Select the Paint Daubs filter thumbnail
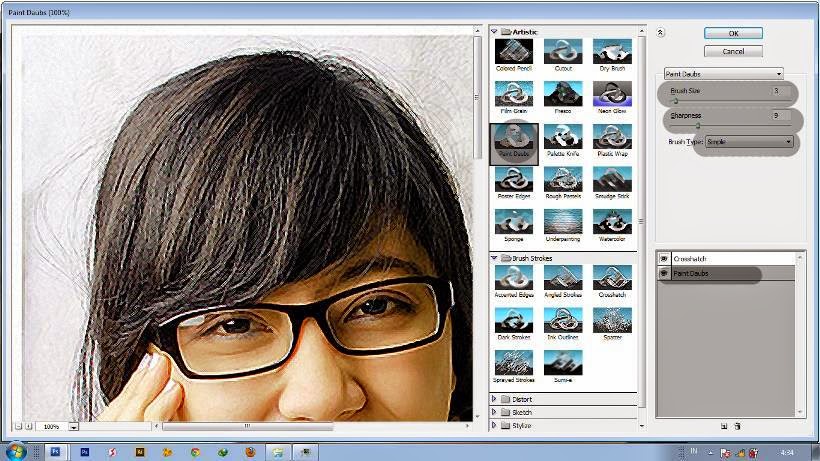This screenshot has width=820, height=461. (x=514, y=137)
